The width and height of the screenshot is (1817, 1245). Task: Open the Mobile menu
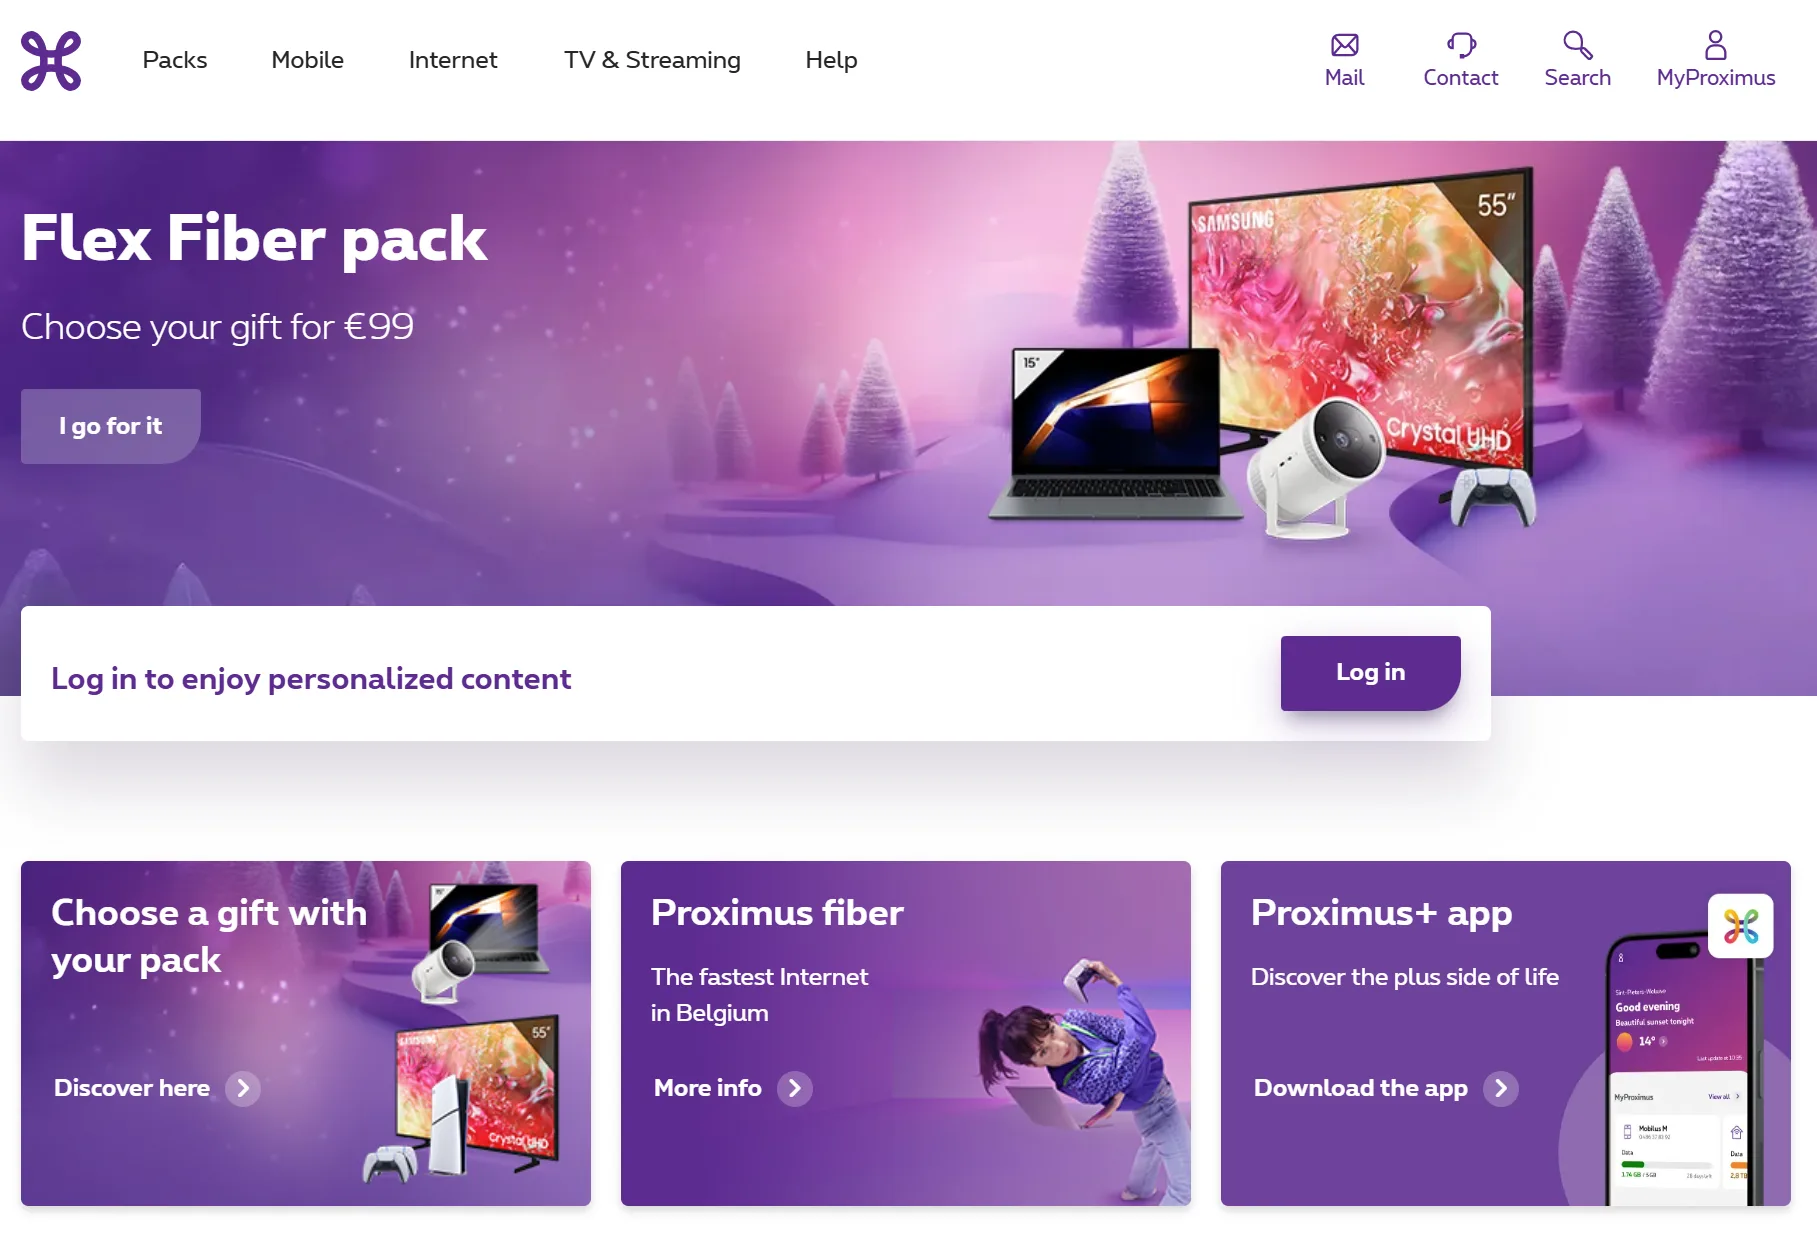308,60
